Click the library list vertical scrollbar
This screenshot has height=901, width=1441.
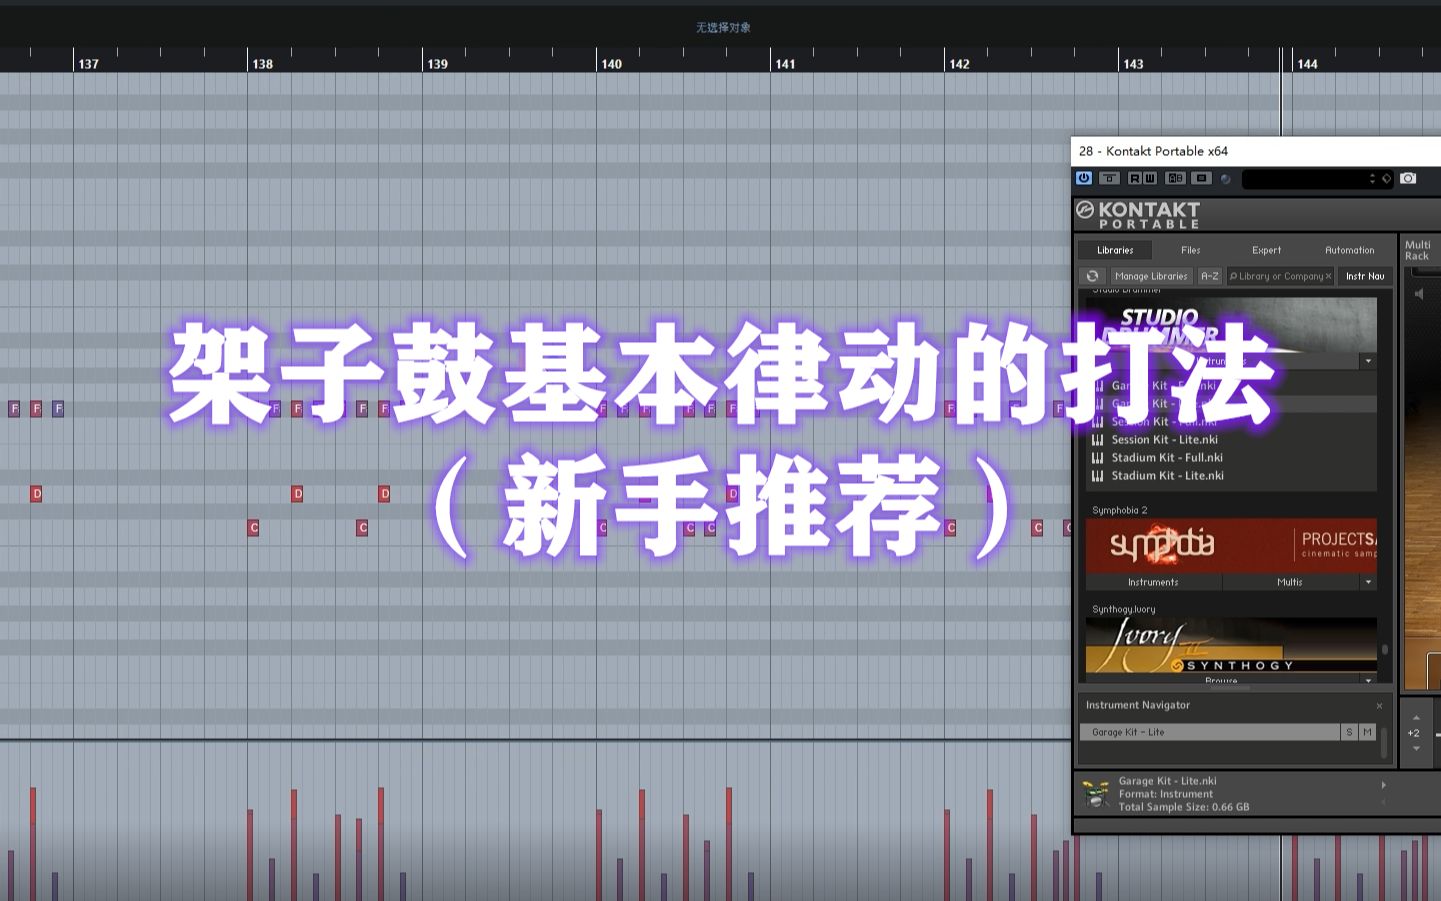[x=1385, y=650]
